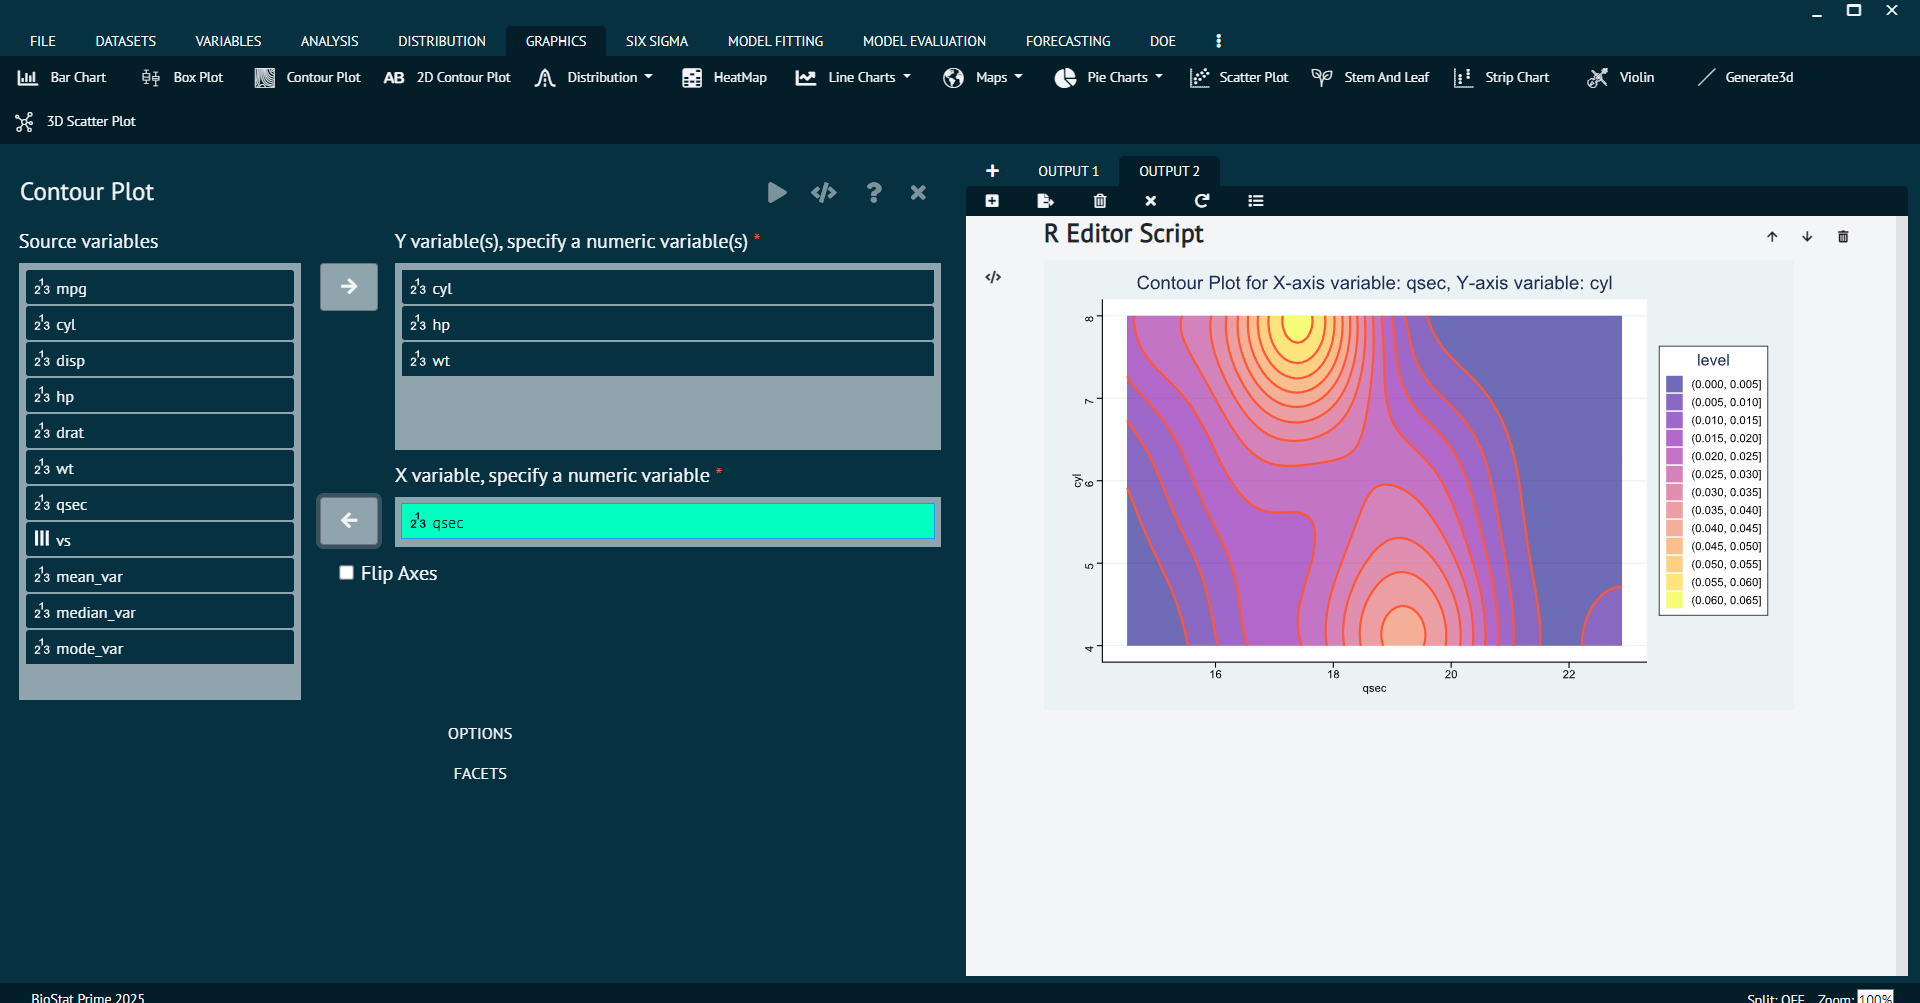The width and height of the screenshot is (1920, 1003).
Task: Click the export output icon in output toolbar
Action: (x=1045, y=201)
